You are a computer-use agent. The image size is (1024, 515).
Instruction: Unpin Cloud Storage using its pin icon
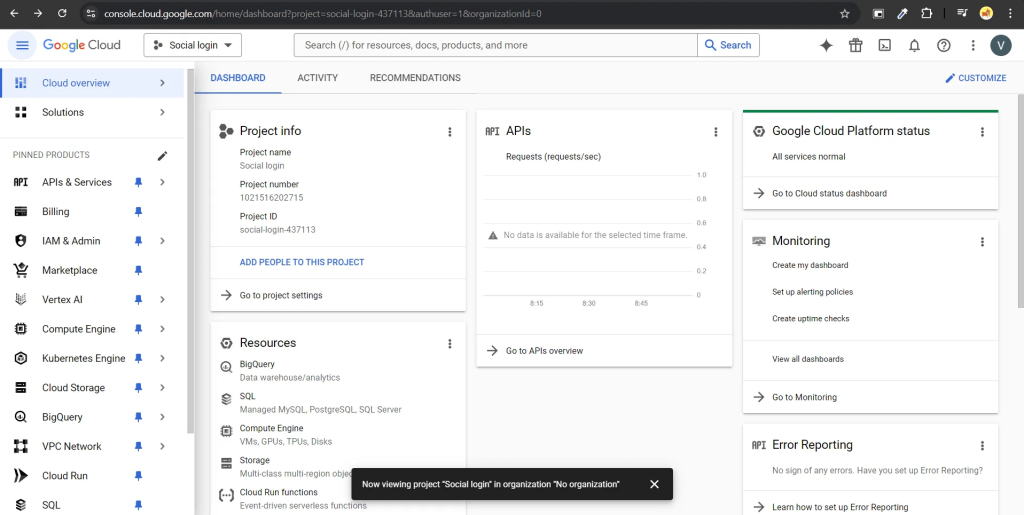(x=138, y=388)
